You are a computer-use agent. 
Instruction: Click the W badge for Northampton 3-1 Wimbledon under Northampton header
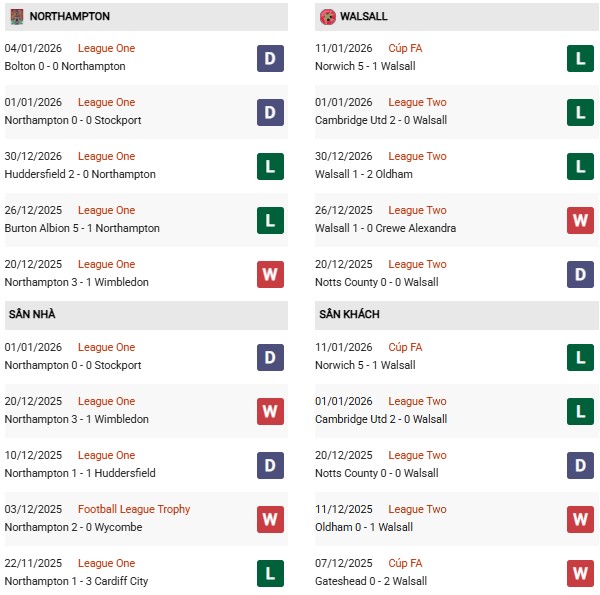270,274
